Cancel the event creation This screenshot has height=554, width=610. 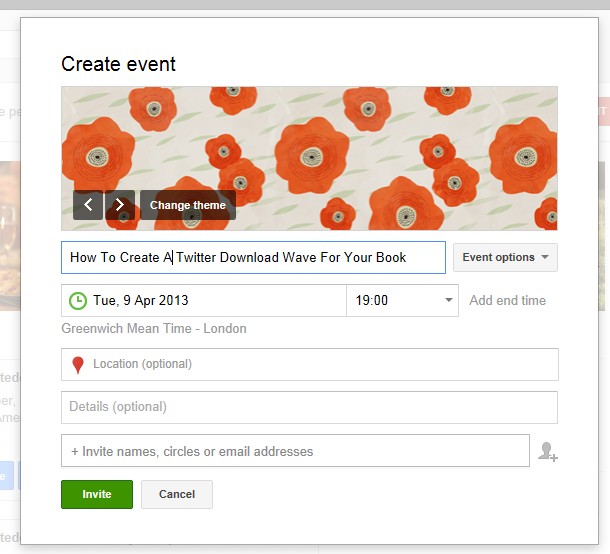[x=177, y=494]
